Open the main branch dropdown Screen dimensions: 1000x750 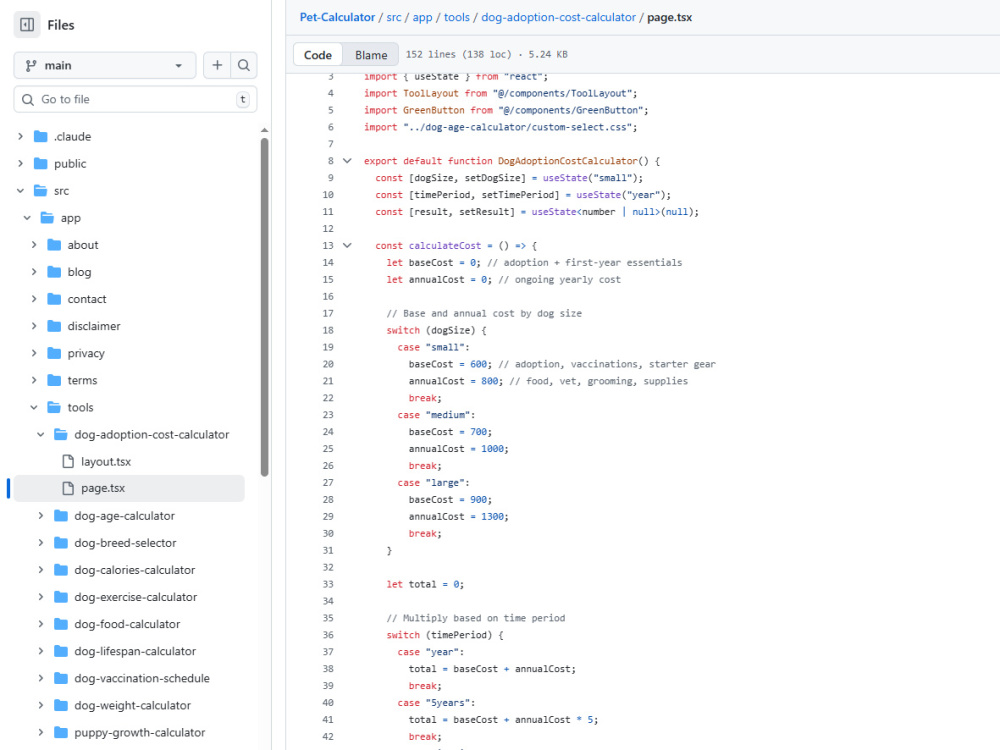105,65
